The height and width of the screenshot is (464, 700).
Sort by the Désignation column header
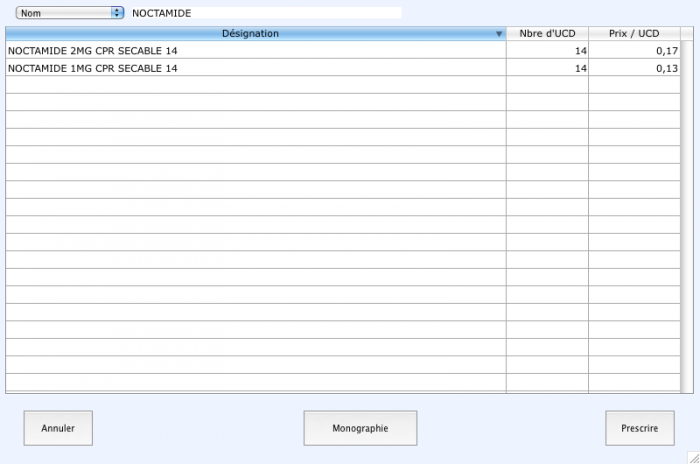tap(256, 33)
